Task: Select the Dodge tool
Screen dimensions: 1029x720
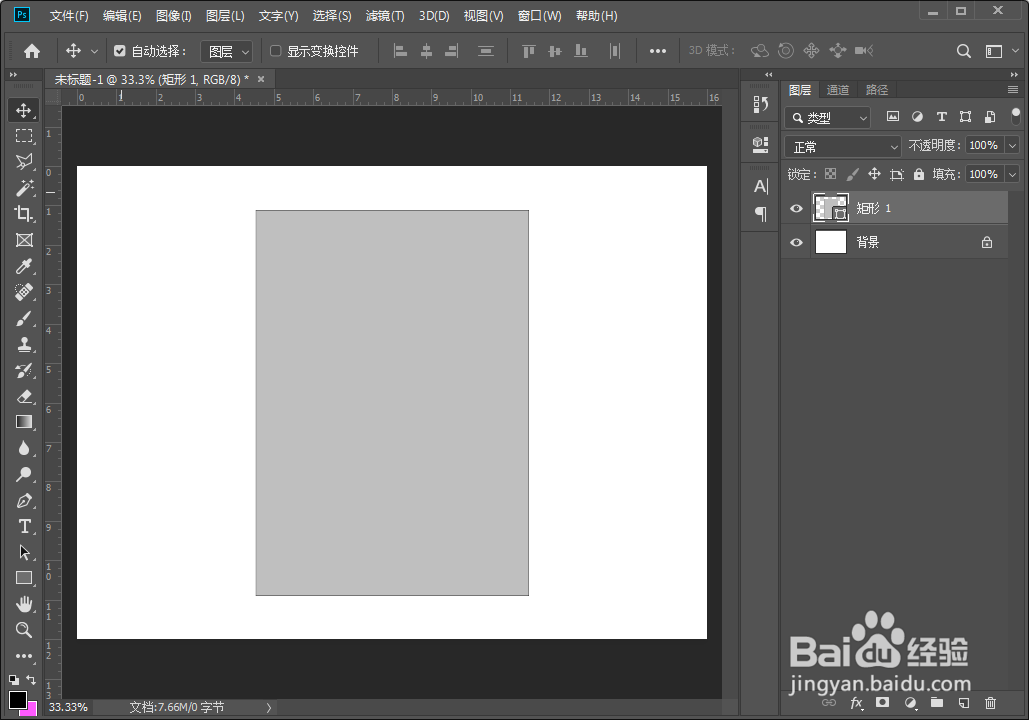Action: pyautogui.click(x=24, y=474)
